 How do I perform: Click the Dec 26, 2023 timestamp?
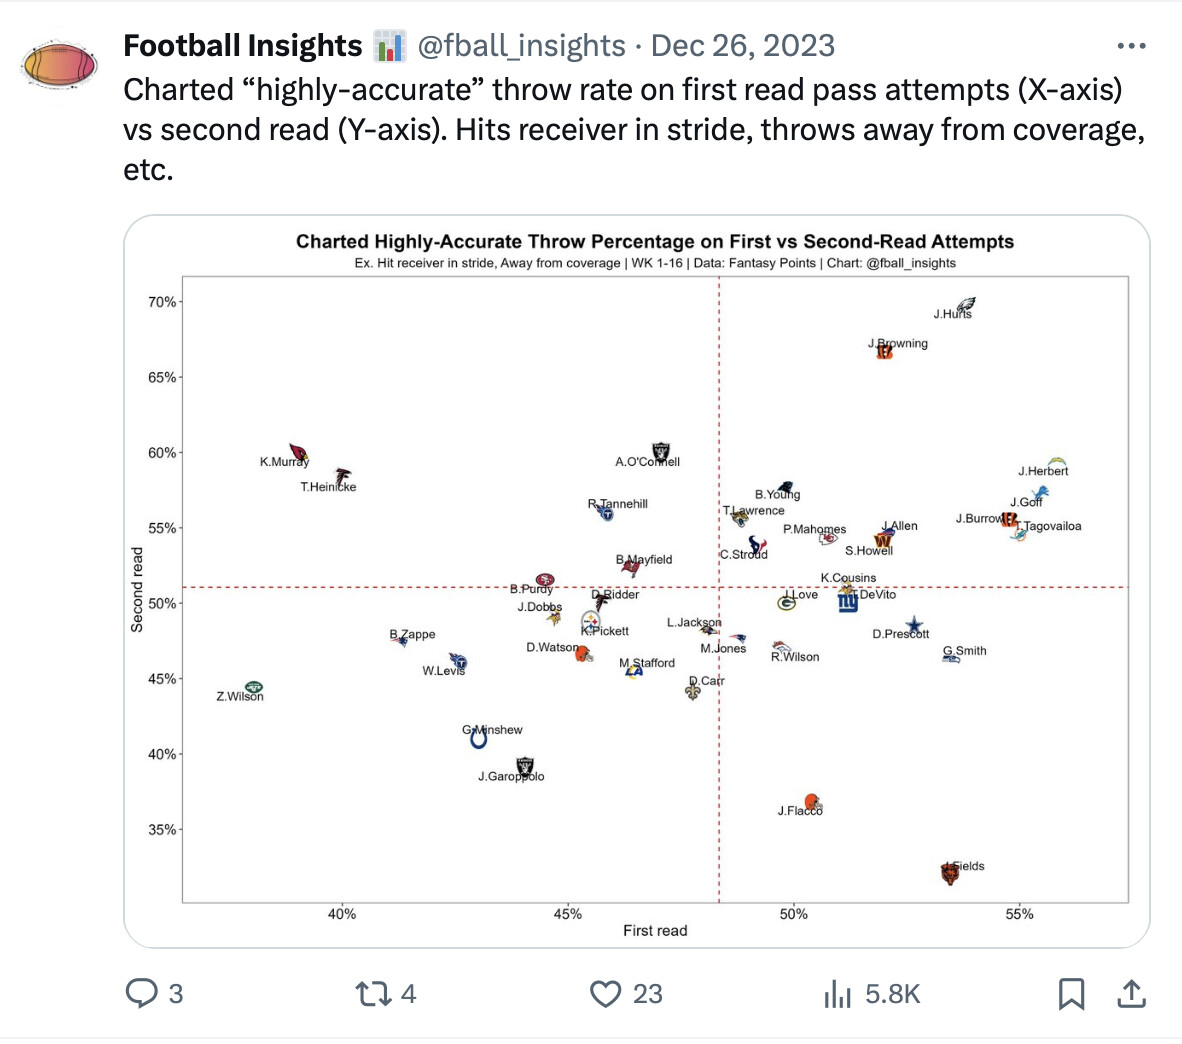point(742,46)
